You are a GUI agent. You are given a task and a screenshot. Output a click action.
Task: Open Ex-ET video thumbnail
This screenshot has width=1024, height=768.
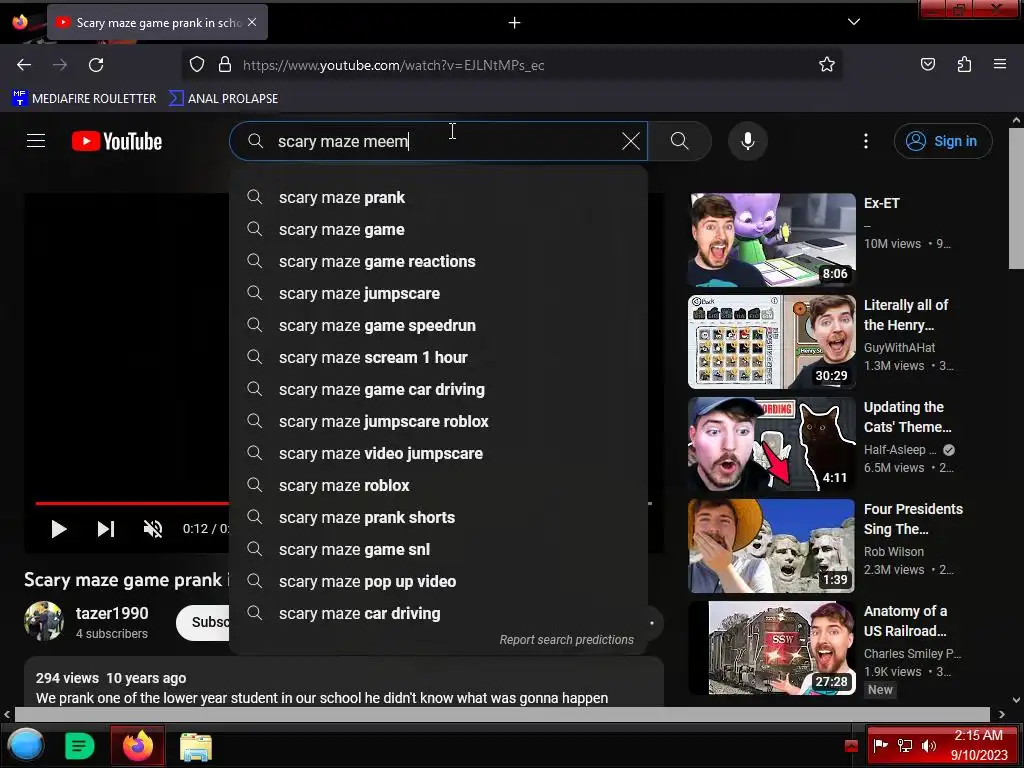click(772, 240)
